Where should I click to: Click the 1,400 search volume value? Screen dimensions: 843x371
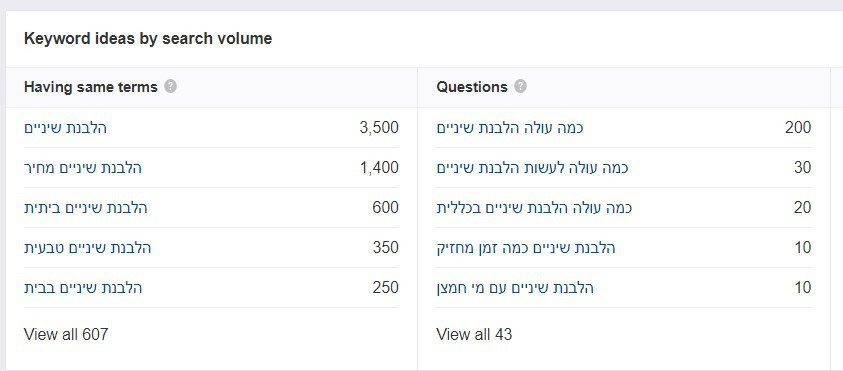point(379,168)
